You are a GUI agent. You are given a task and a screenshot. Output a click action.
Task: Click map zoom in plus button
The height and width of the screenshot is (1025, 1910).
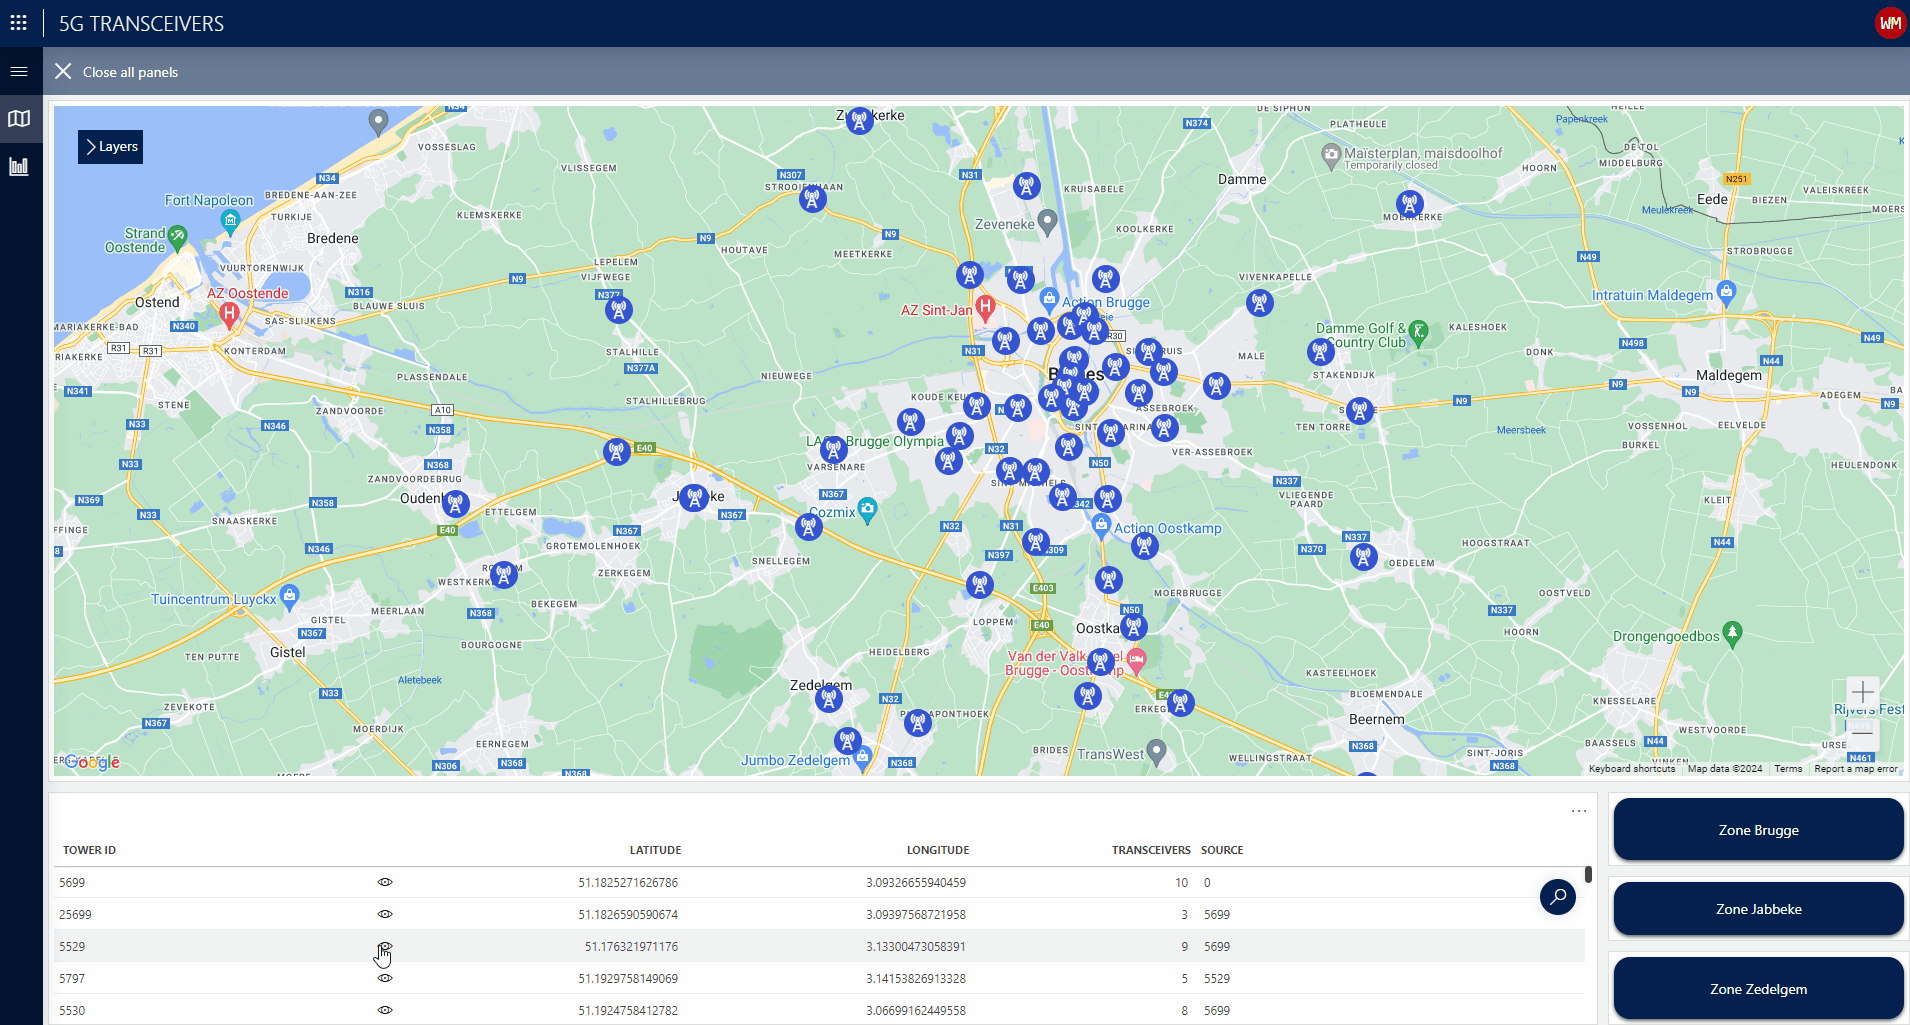[x=1862, y=693]
